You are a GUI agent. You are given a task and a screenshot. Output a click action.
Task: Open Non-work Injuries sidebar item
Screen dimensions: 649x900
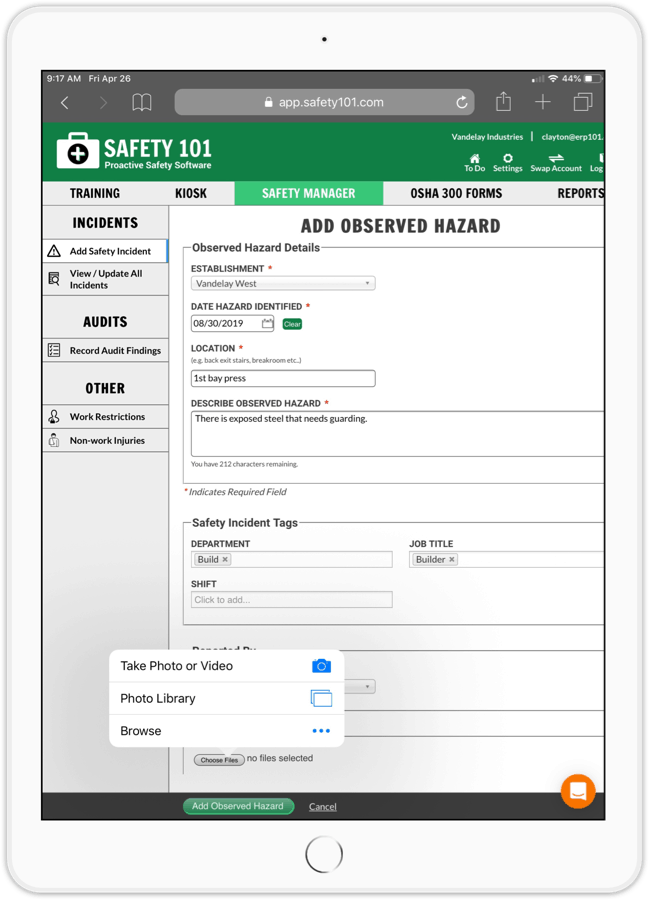click(x=105, y=440)
